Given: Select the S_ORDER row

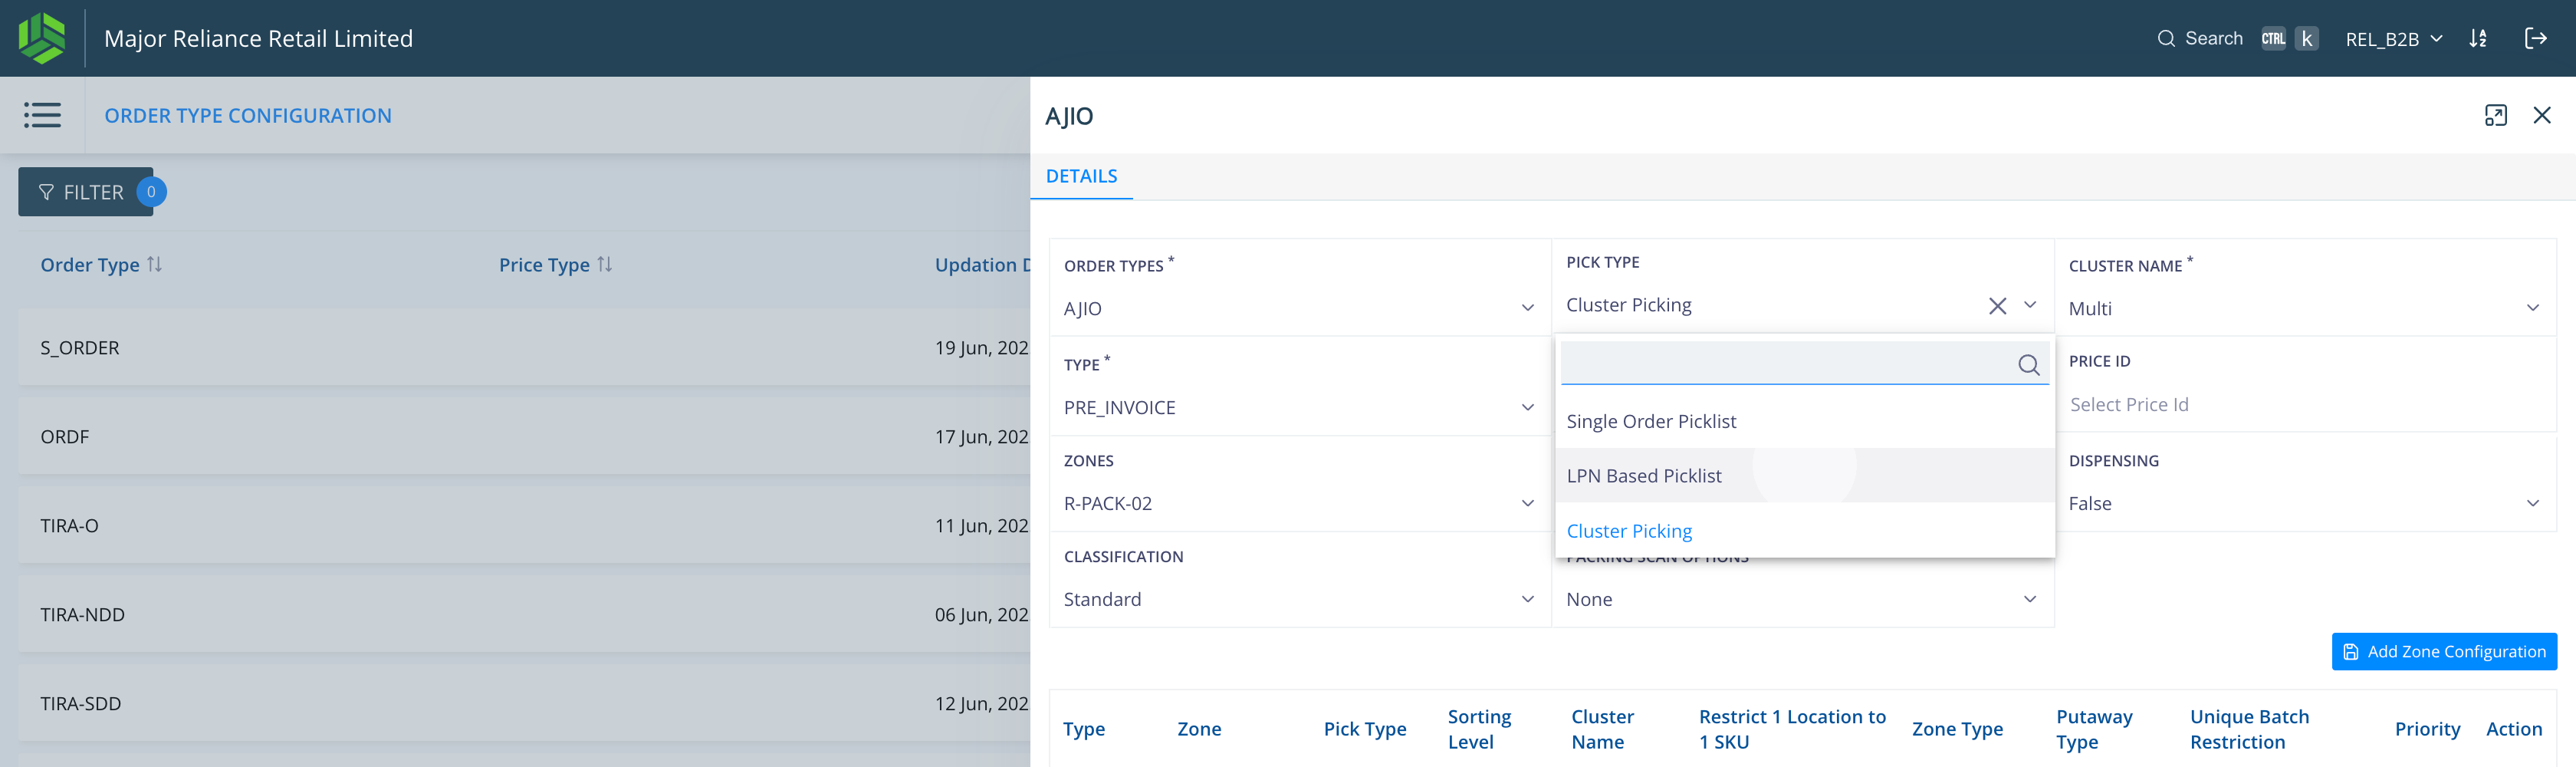Looking at the screenshot, I should point(524,347).
